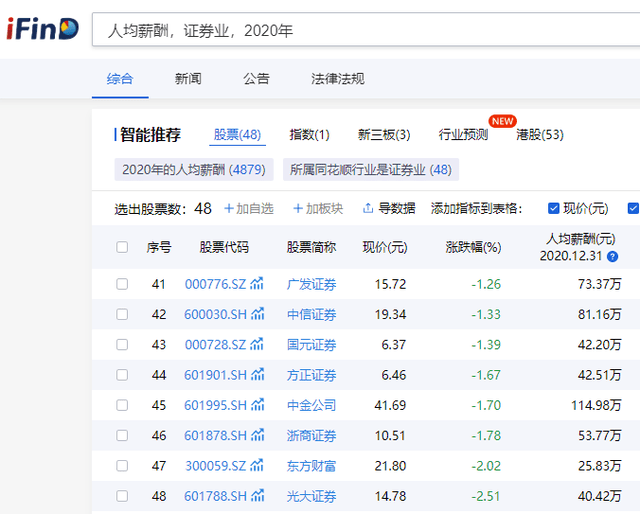Click the export icon before 导数据
This screenshot has height=514, width=640.
pos(368,208)
